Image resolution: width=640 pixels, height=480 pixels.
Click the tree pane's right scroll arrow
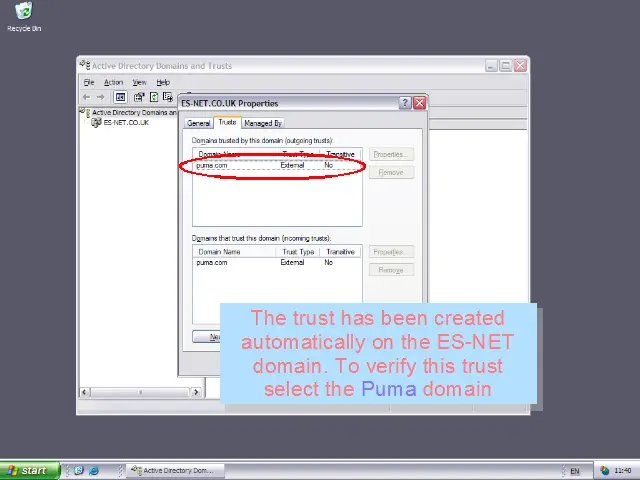click(x=196, y=392)
